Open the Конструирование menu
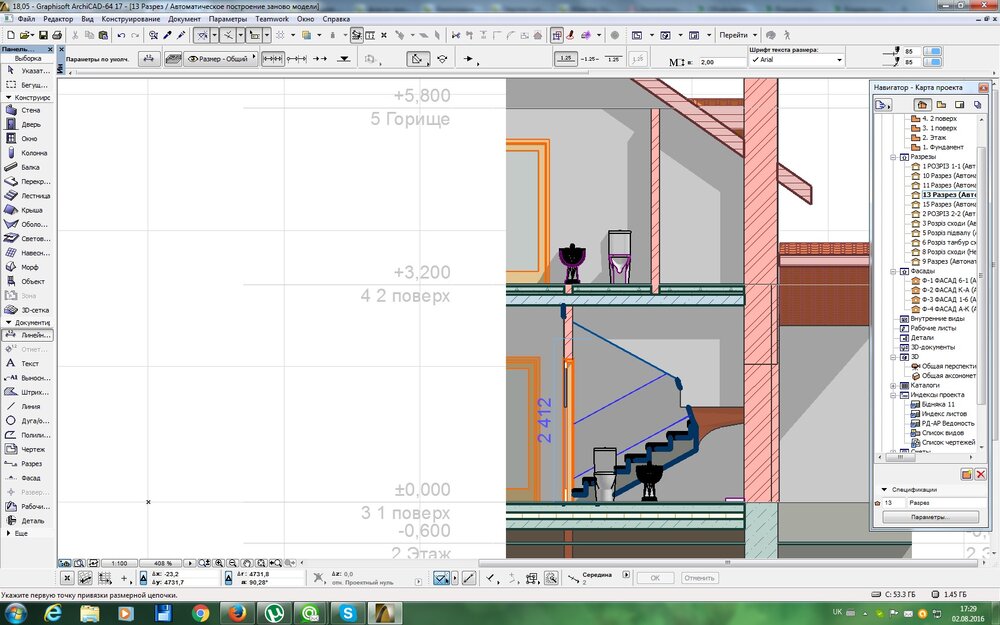The width and height of the screenshot is (1000, 625). click(x=130, y=19)
